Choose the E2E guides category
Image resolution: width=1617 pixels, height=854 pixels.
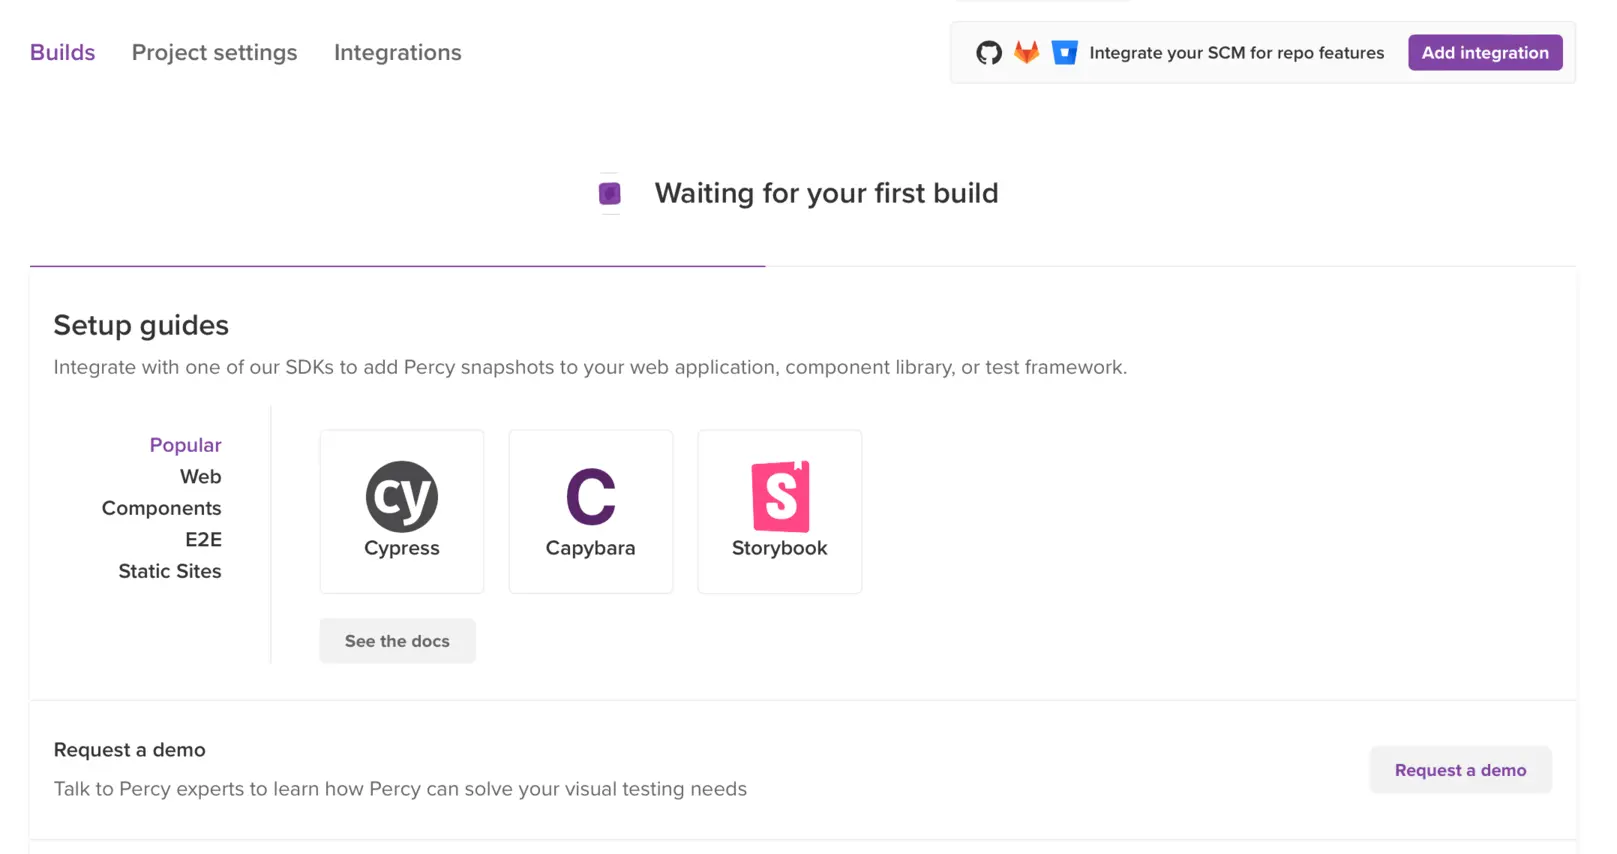point(203,540)
